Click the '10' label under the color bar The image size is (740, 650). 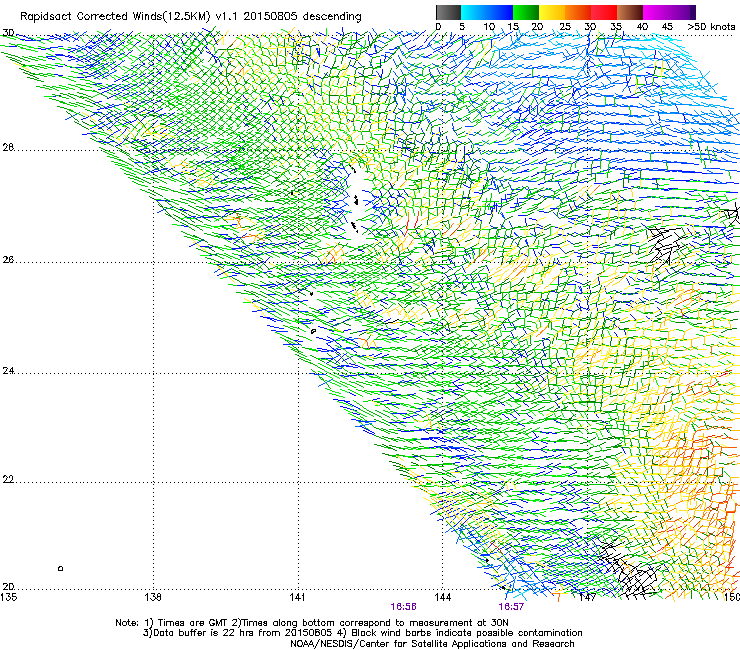click(x=489, y=27)
